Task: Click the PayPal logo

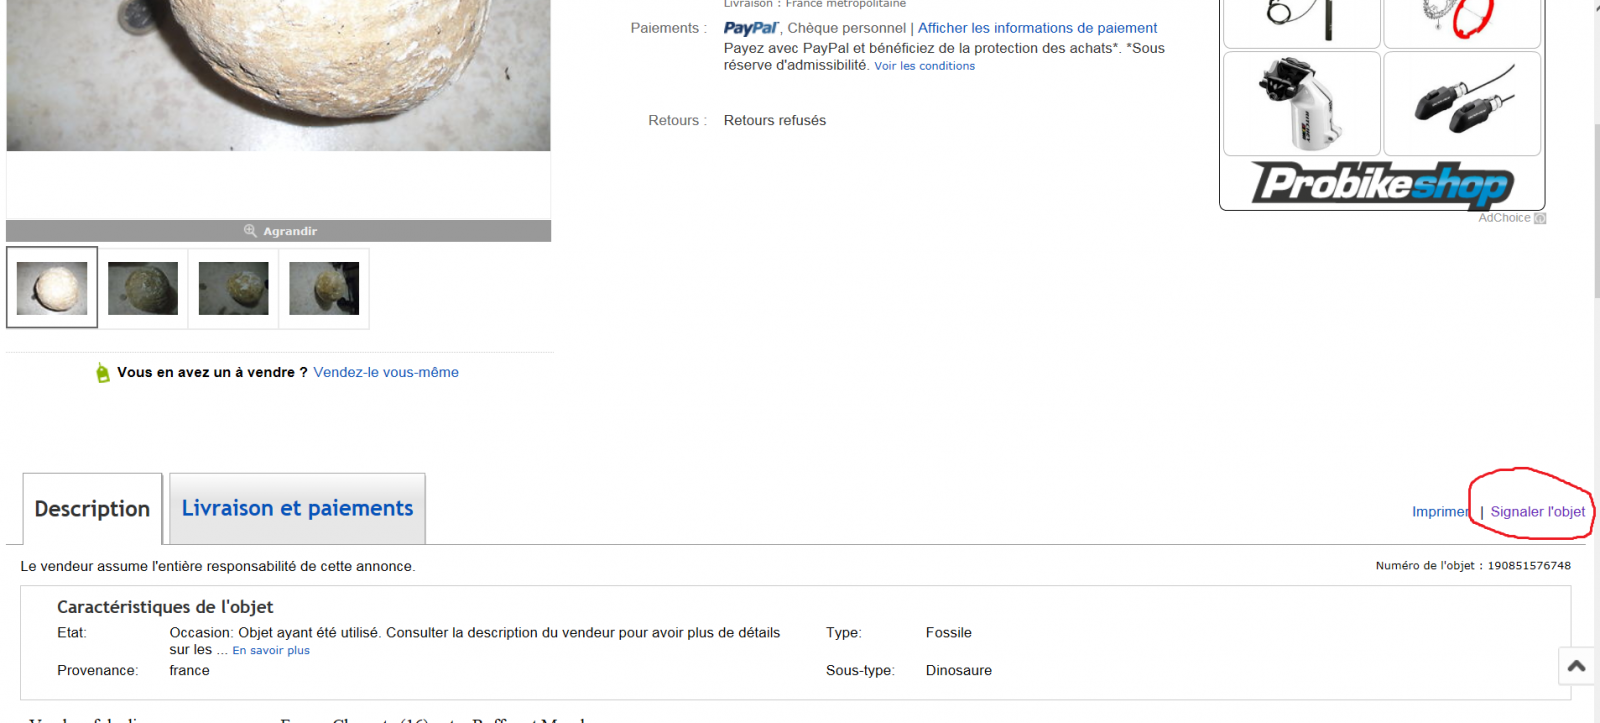Action: [751, 28]
